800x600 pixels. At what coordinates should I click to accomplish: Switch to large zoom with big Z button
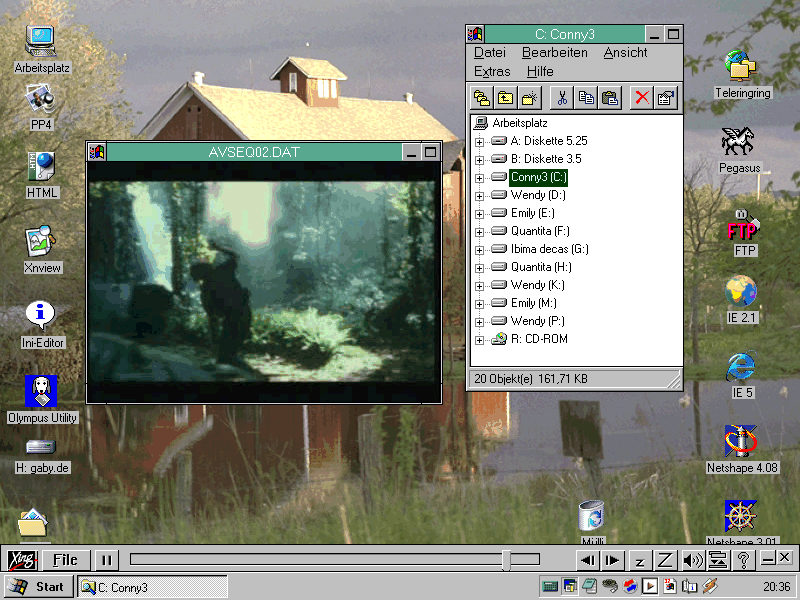coord(664,560)
